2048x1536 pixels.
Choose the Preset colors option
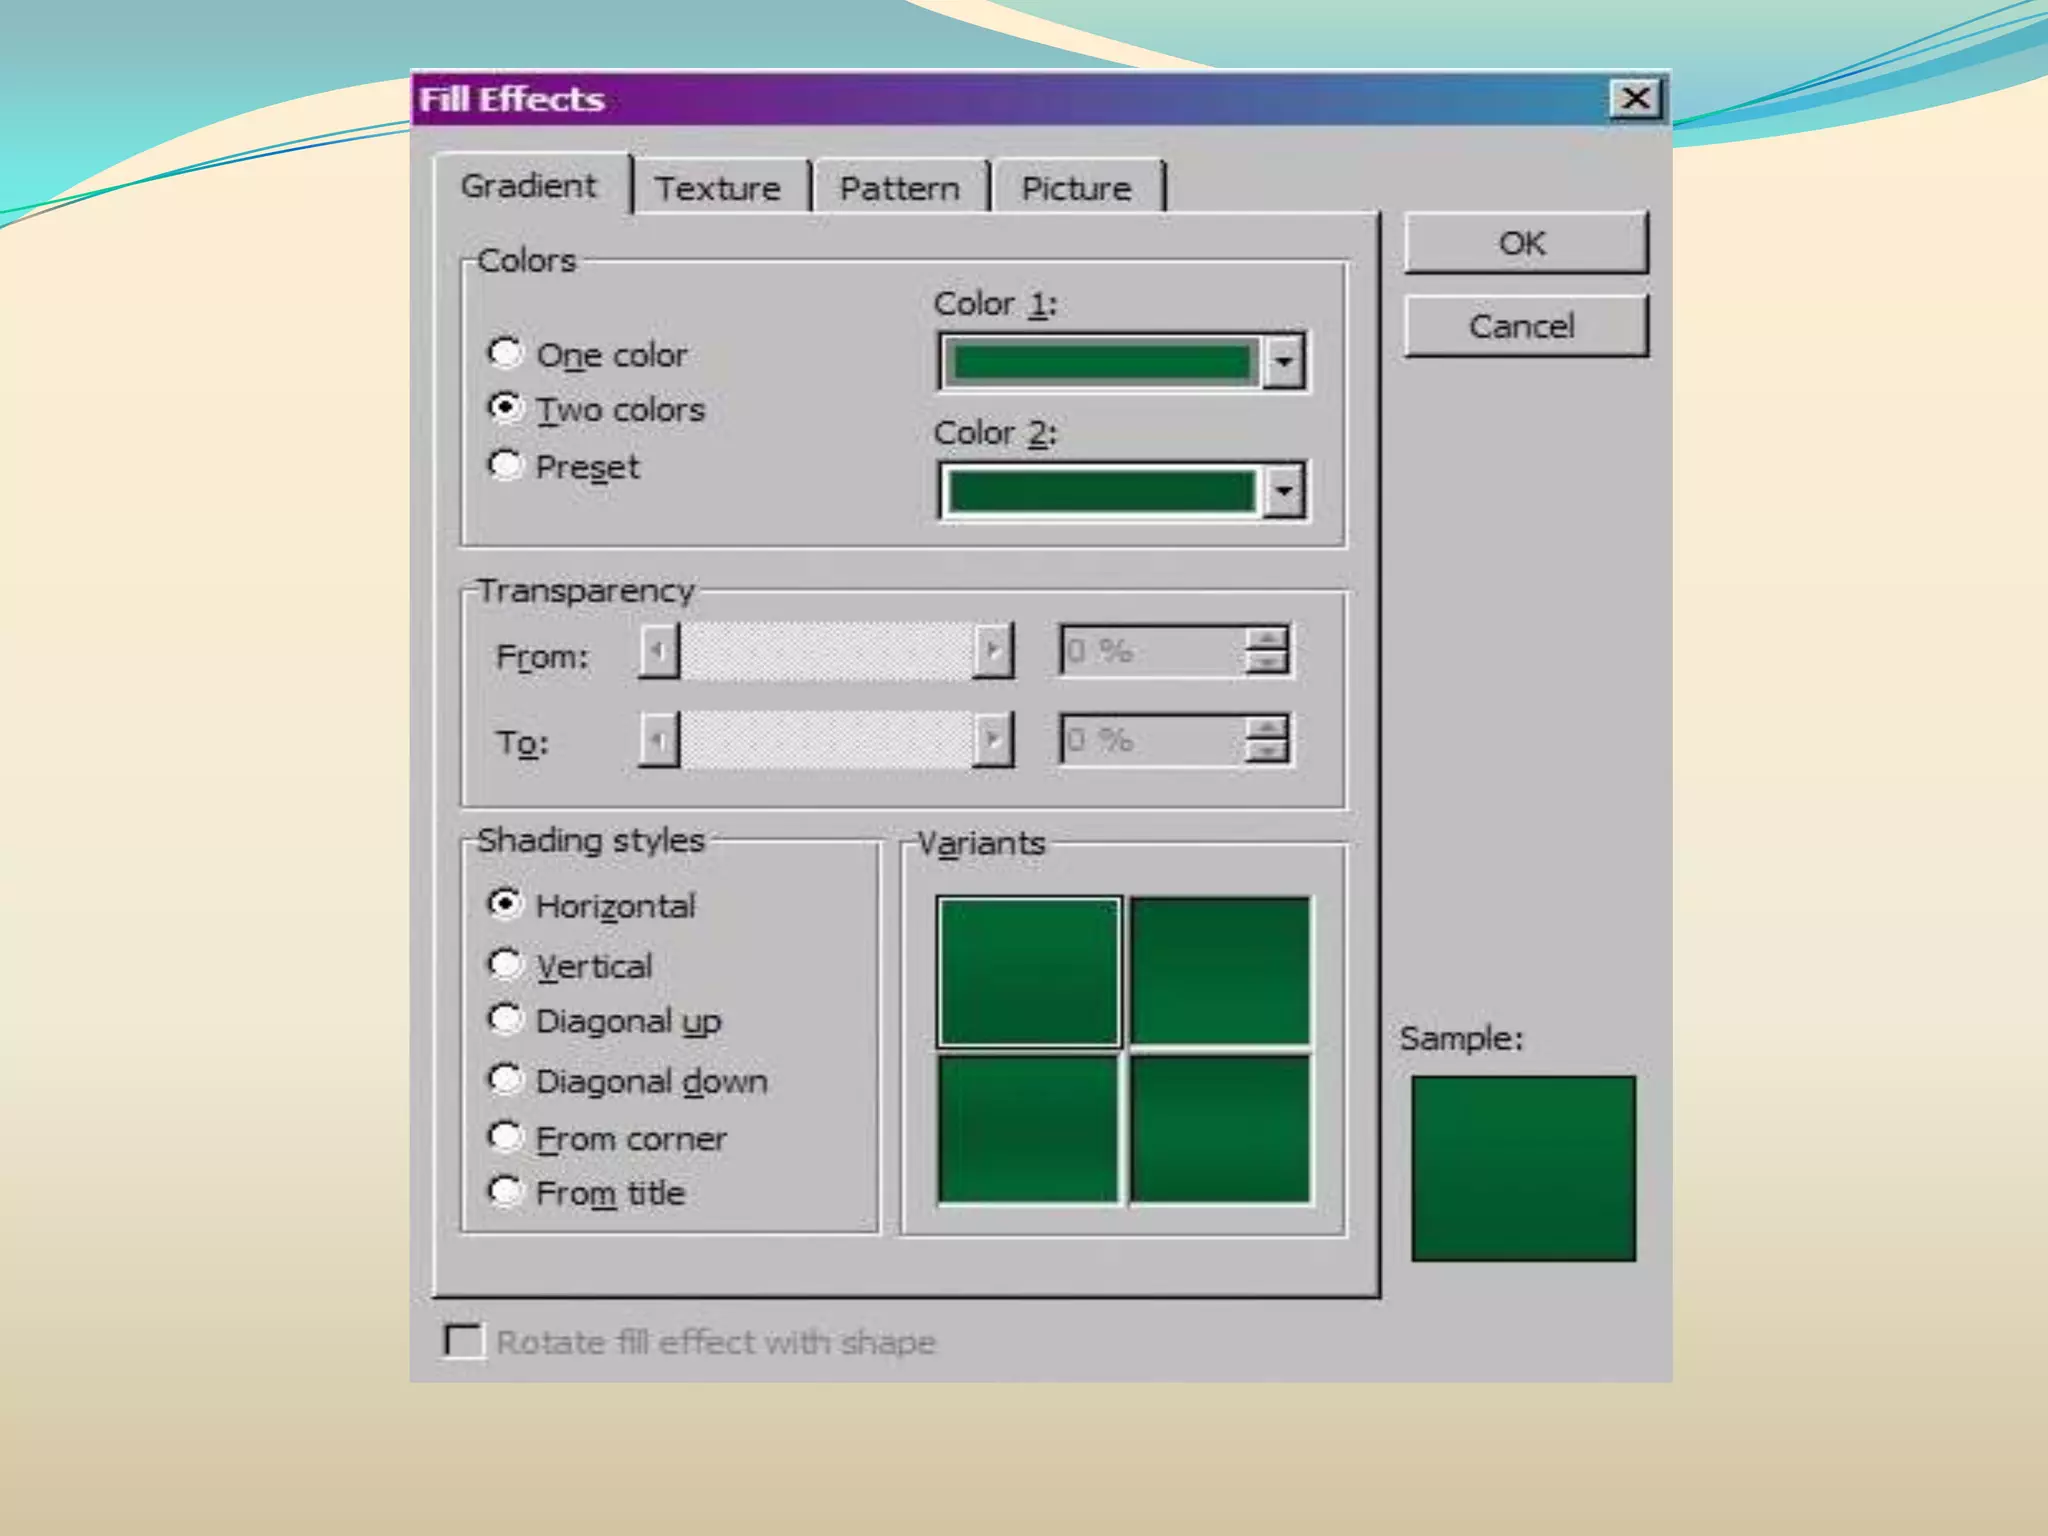(x=505, y=465)
